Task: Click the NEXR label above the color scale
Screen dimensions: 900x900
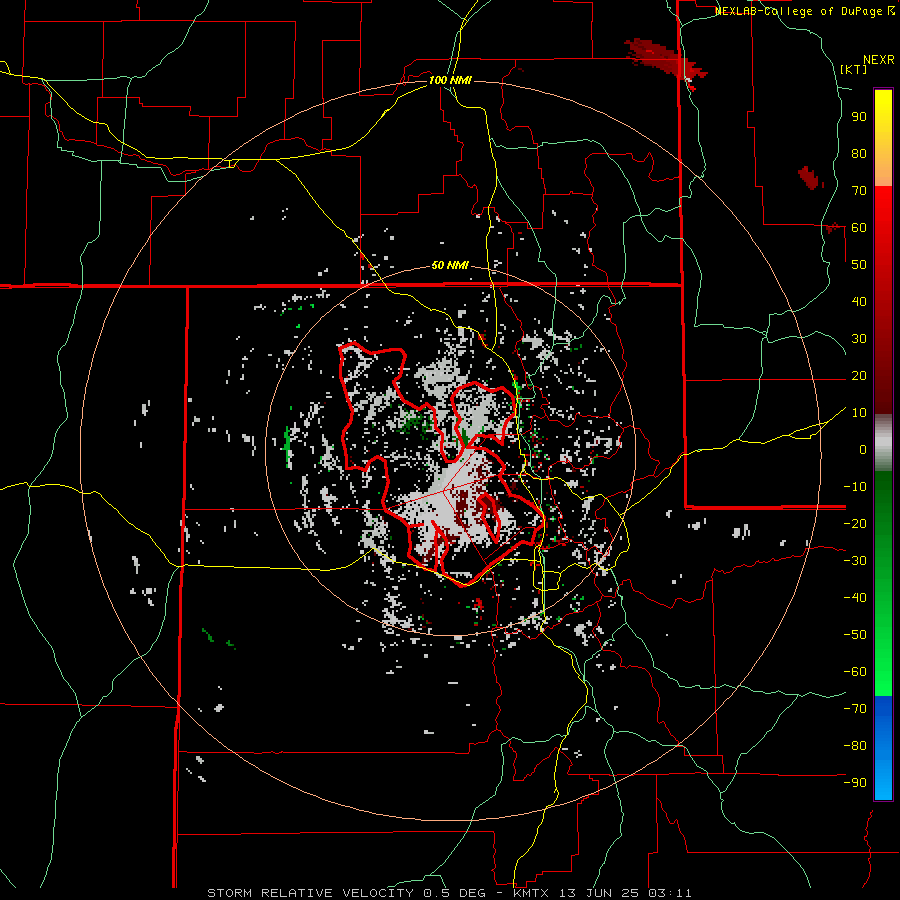Action: click(879, 60)
